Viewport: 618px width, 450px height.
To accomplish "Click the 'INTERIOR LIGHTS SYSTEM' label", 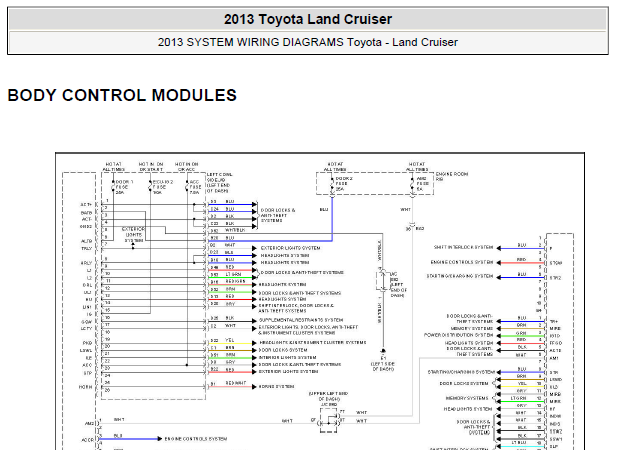I will click(x=287, y=357).
